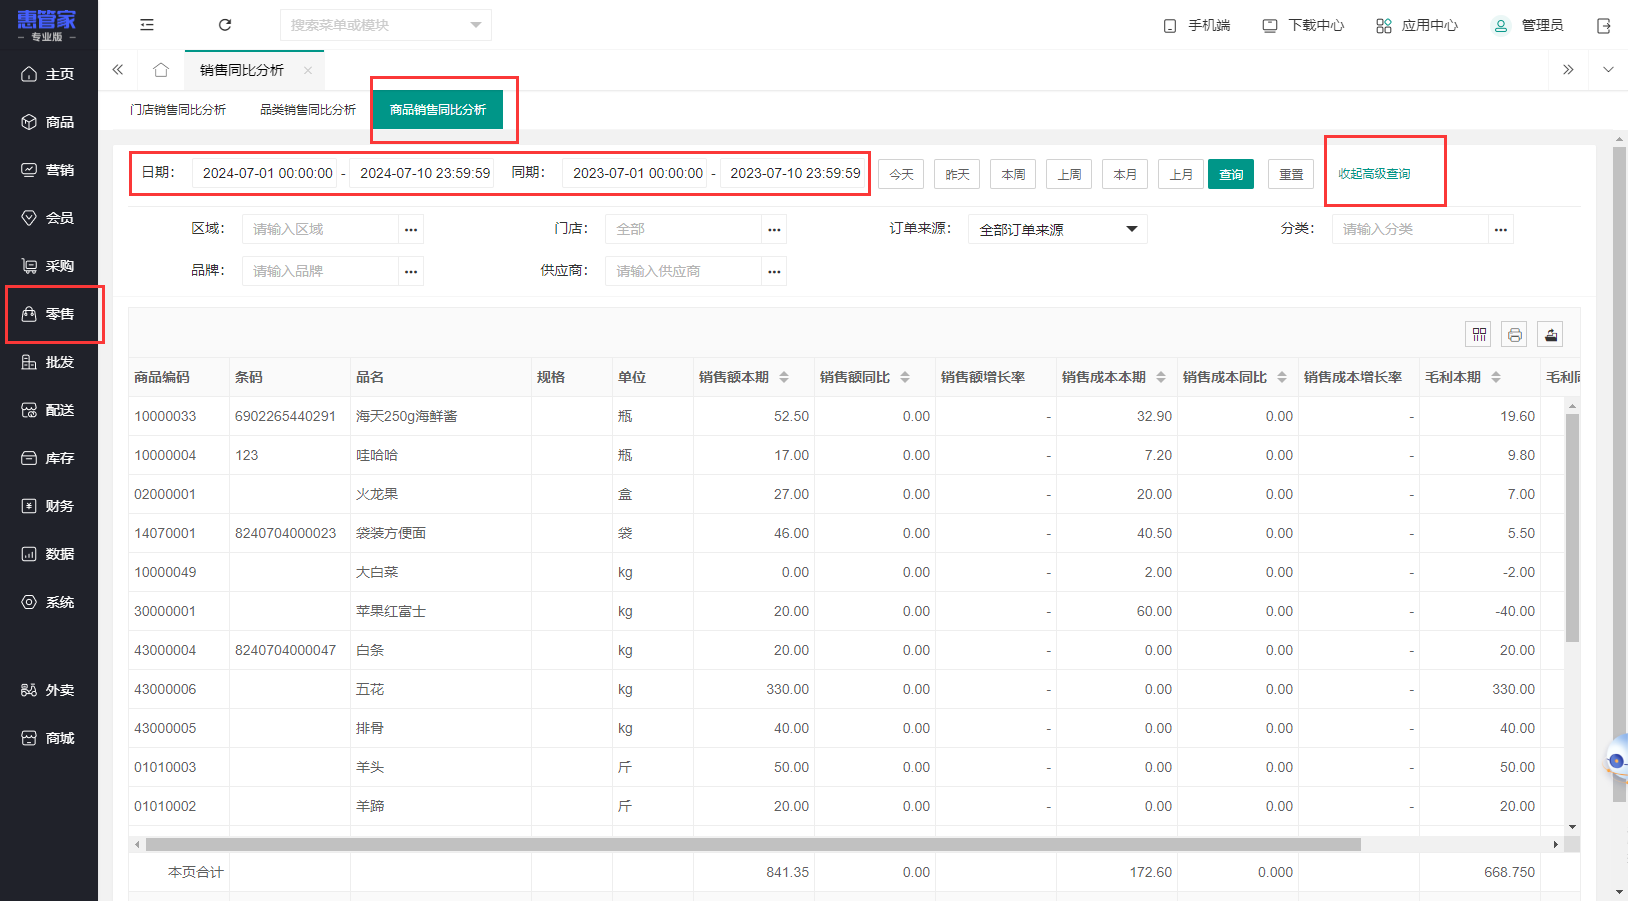Click the export icon above the table
Image resolution: width=1628 pixels, height=901 pixels.
click(x=1551, y=335)
